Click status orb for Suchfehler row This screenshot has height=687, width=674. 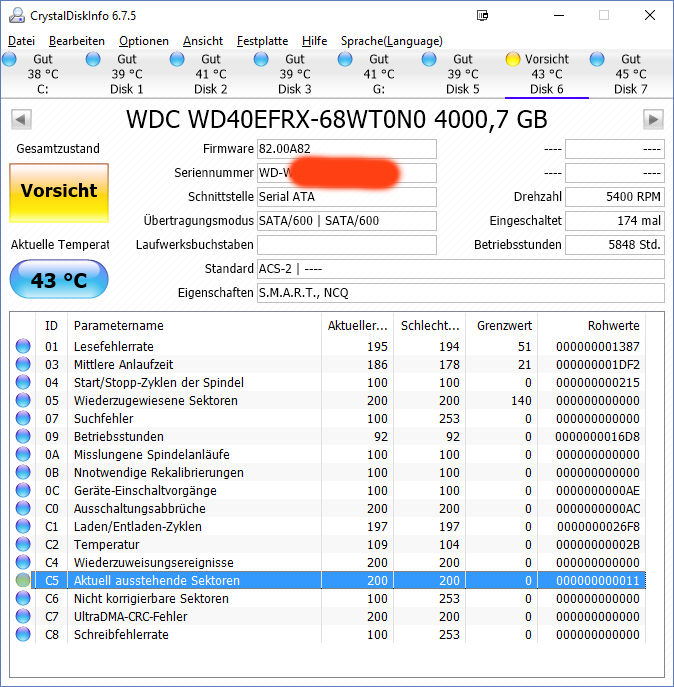tap(23, 418)
